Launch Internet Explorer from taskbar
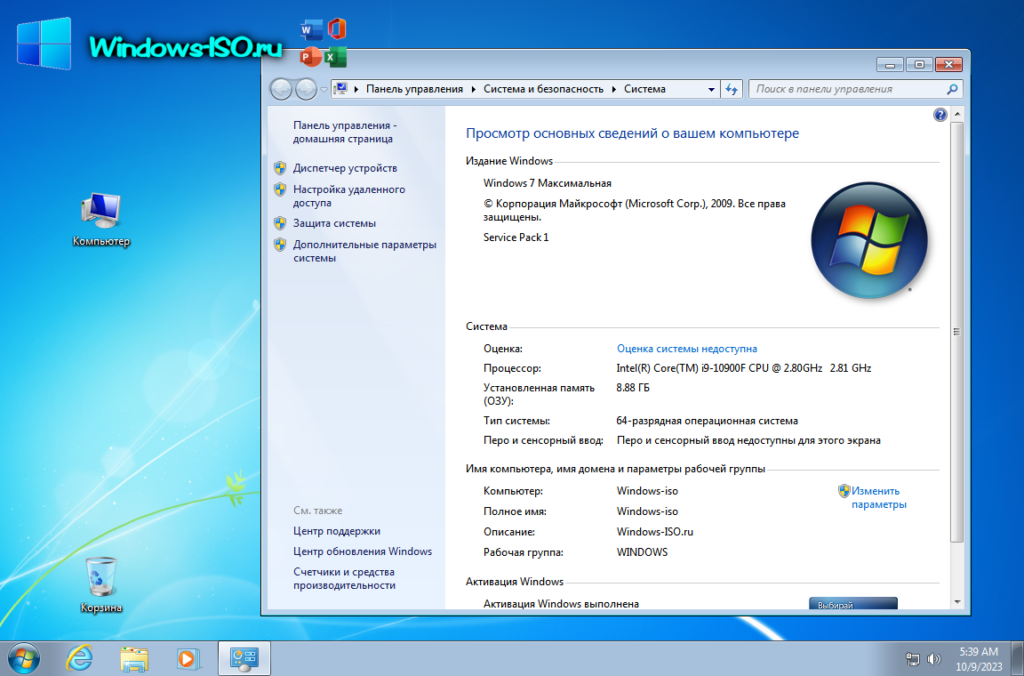This screenshot has height=676, width=1024. (x=79, y=658)
